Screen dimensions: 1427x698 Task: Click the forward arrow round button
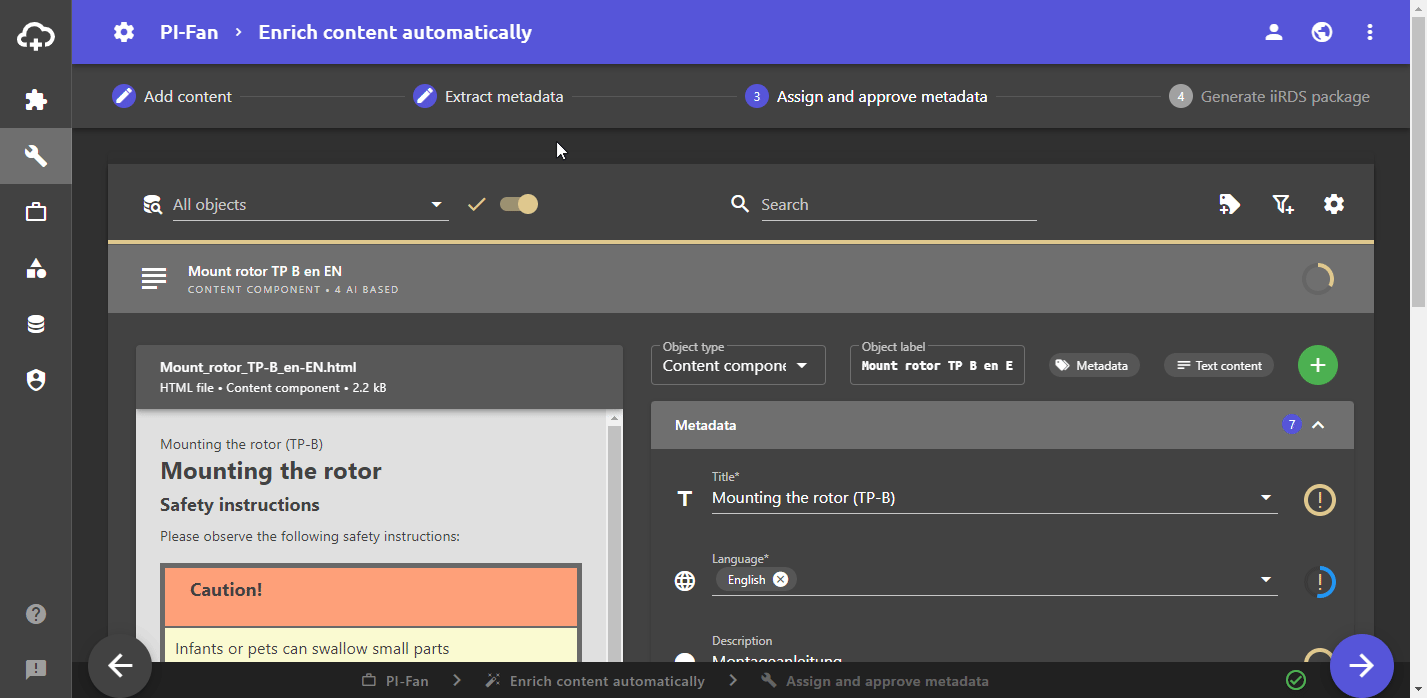(1362, 666)
